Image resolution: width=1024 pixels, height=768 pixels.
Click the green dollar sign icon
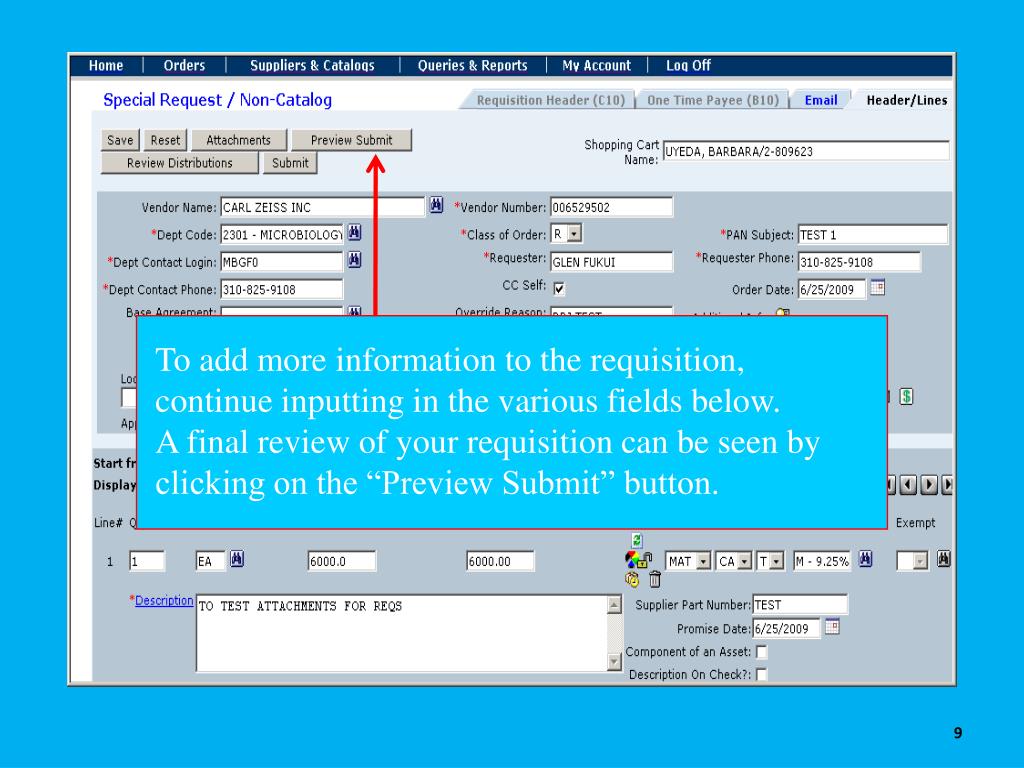(x=906, y=396)
